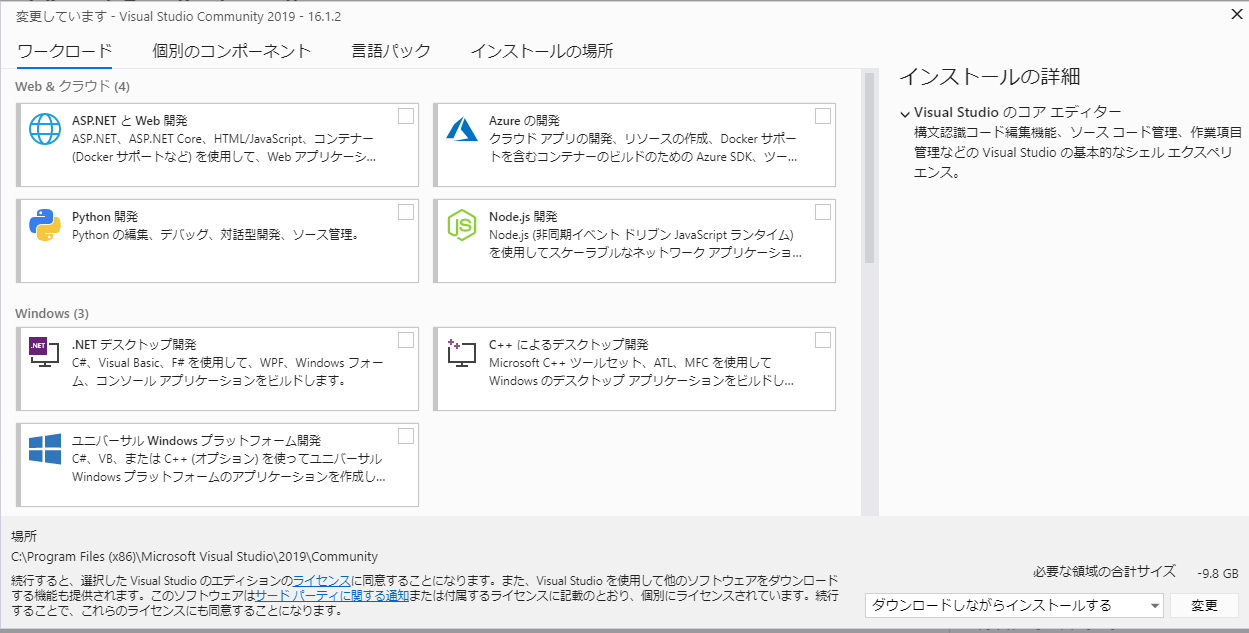
Task: Click the C++ desktop development icon
Action: 462,352
